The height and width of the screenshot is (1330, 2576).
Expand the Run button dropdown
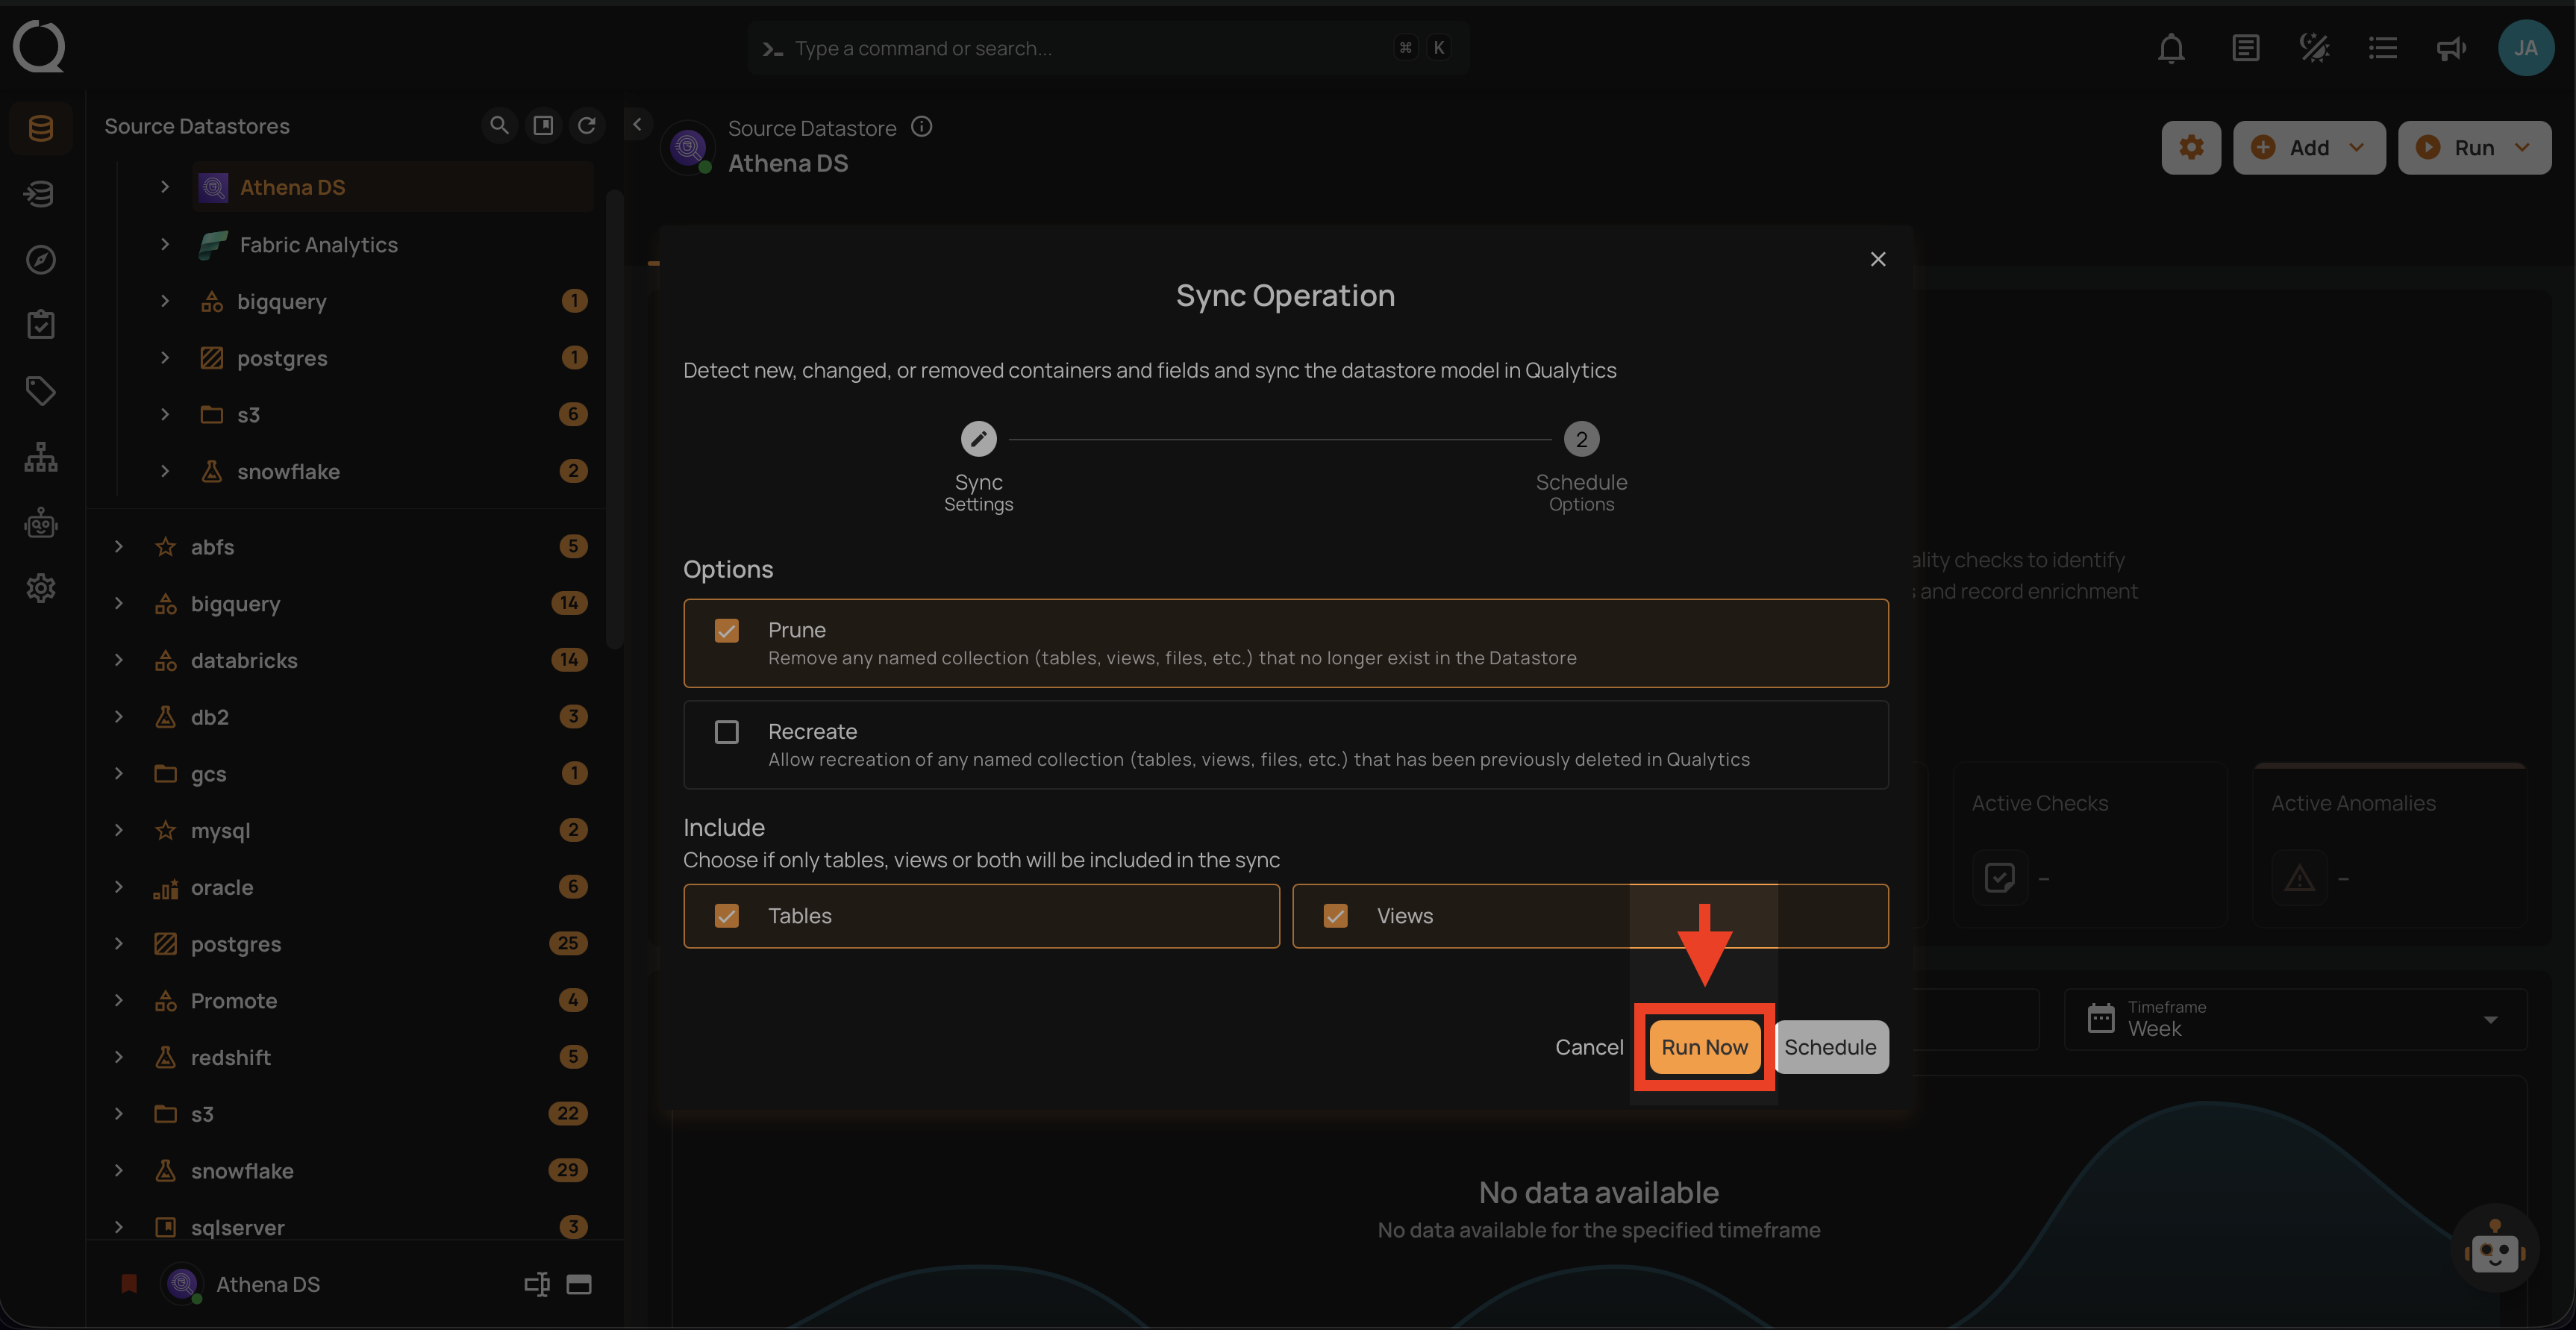click(x=2523, y=148)
